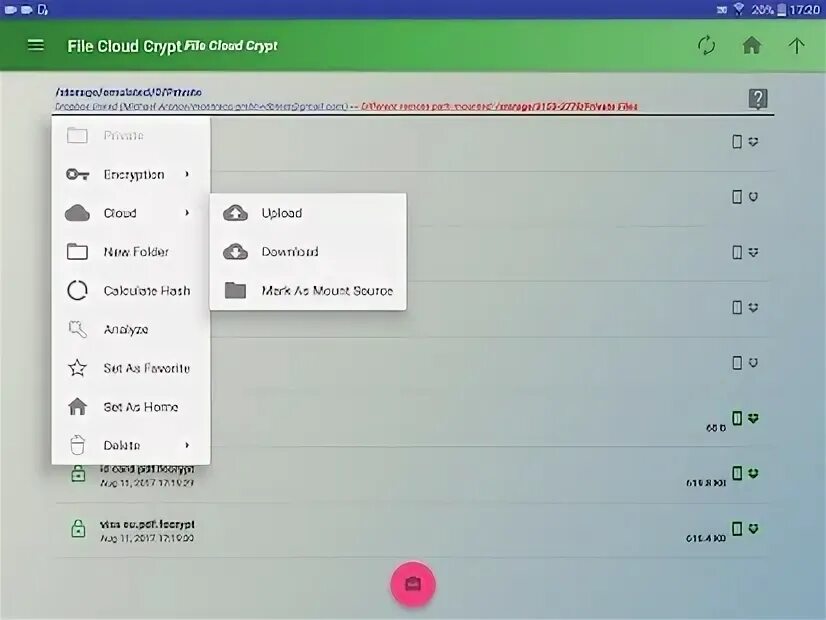Click device icon in visa eu row
826x620 pixels.
(737, 528)
